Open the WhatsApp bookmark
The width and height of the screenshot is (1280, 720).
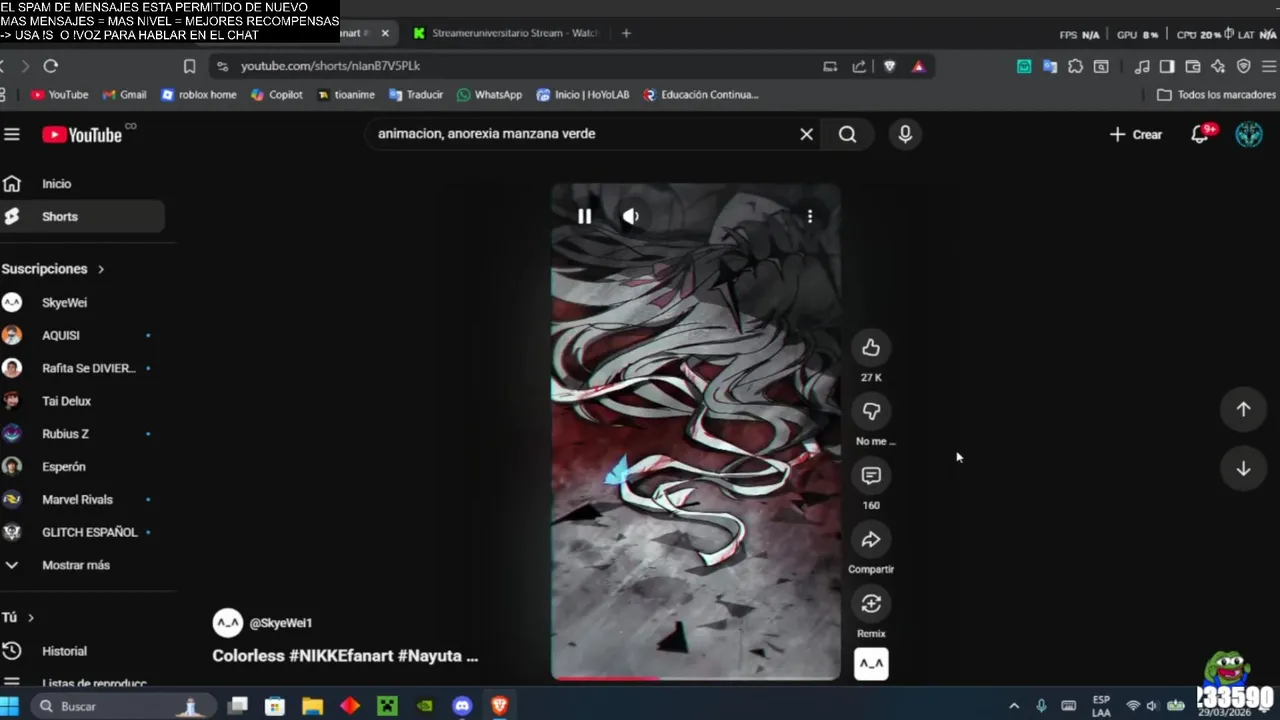489,95
